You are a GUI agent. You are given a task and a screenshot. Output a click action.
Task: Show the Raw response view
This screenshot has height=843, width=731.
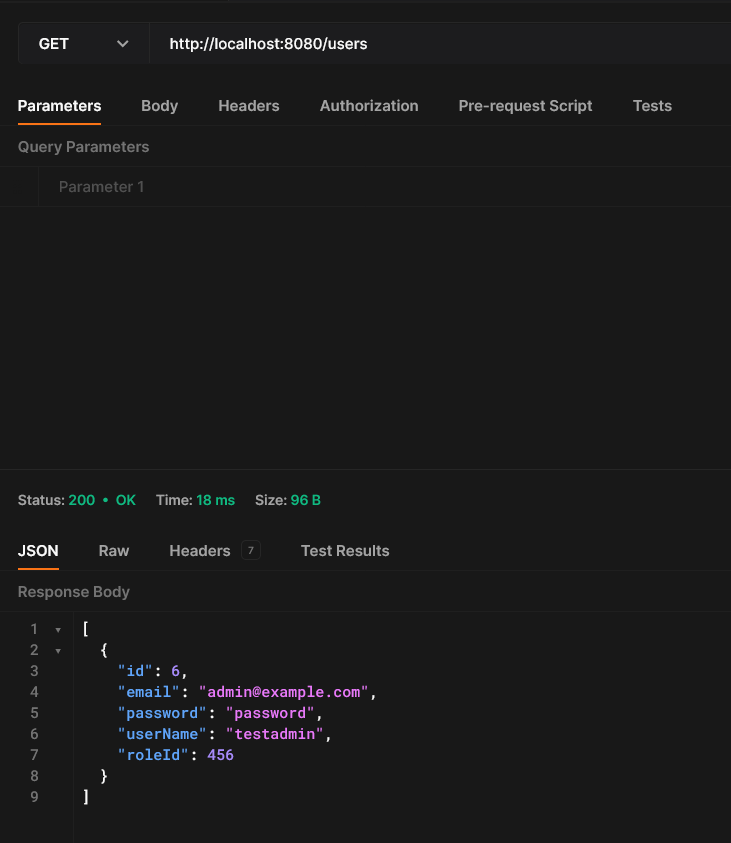(x=114, y=551)
